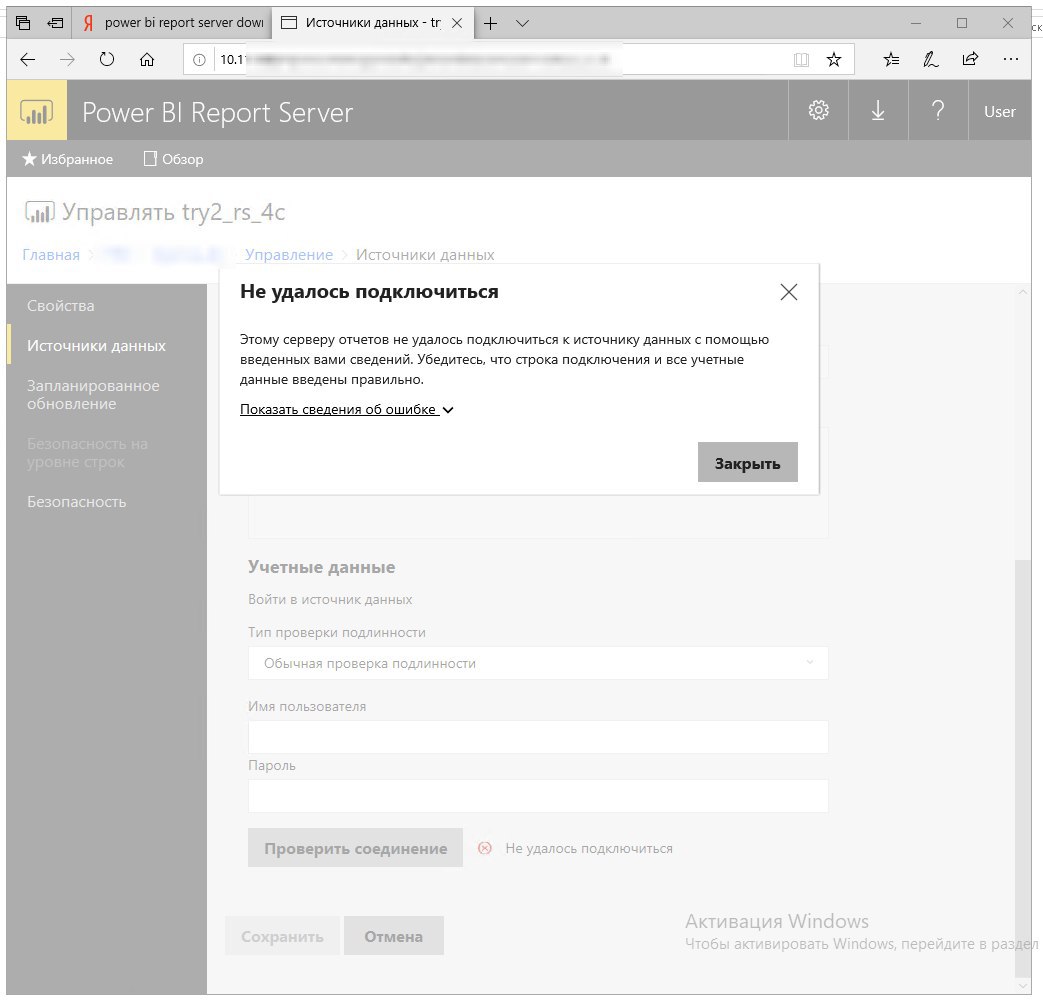
Task: Open browser favorites hub
Action: point(891,60)
